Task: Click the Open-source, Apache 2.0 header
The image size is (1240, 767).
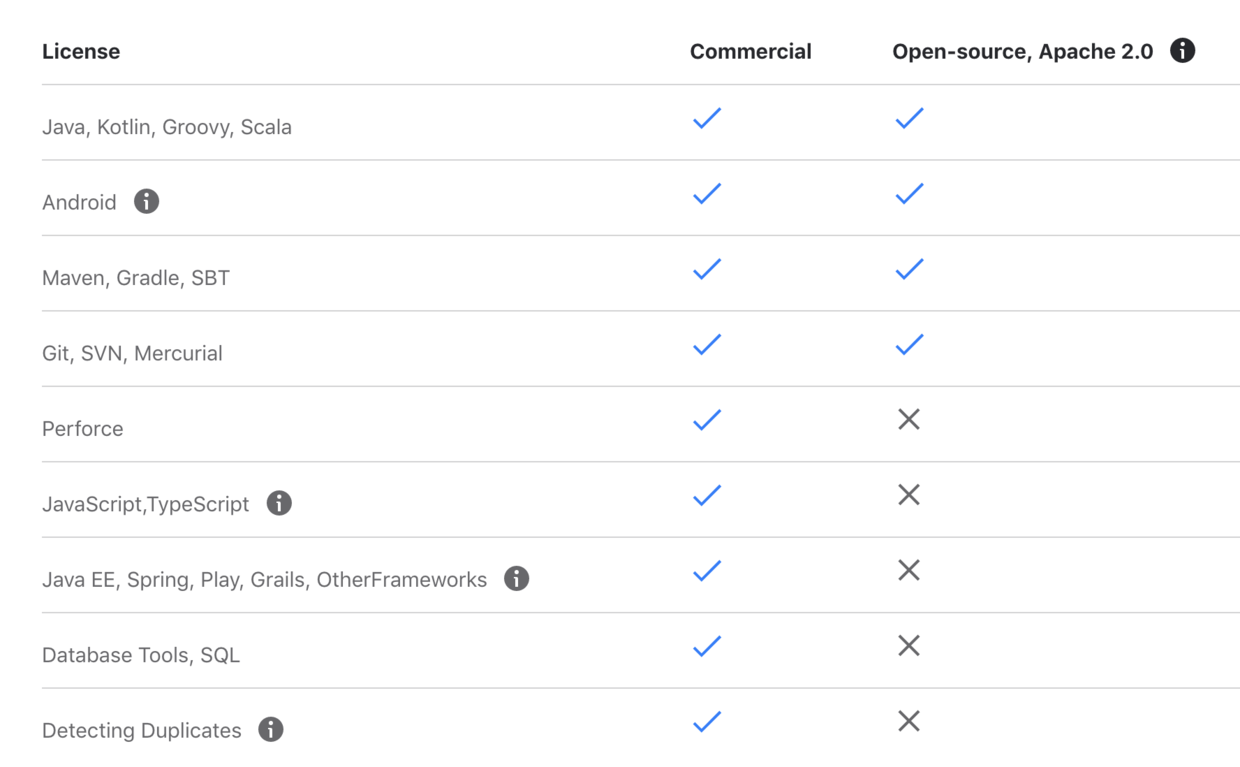Action: tap(1022, 52)
